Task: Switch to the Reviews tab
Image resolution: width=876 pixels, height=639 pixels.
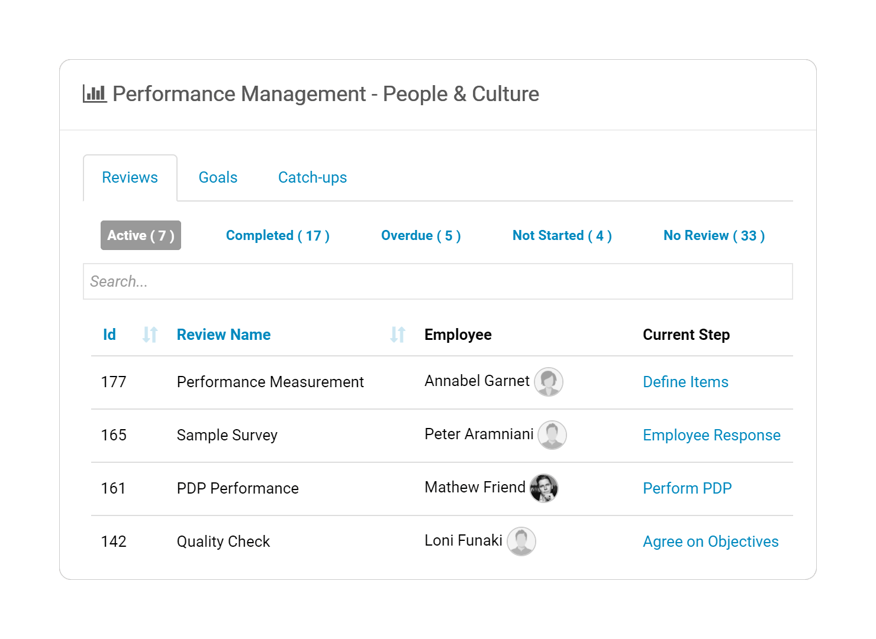Action: [130, 178]
